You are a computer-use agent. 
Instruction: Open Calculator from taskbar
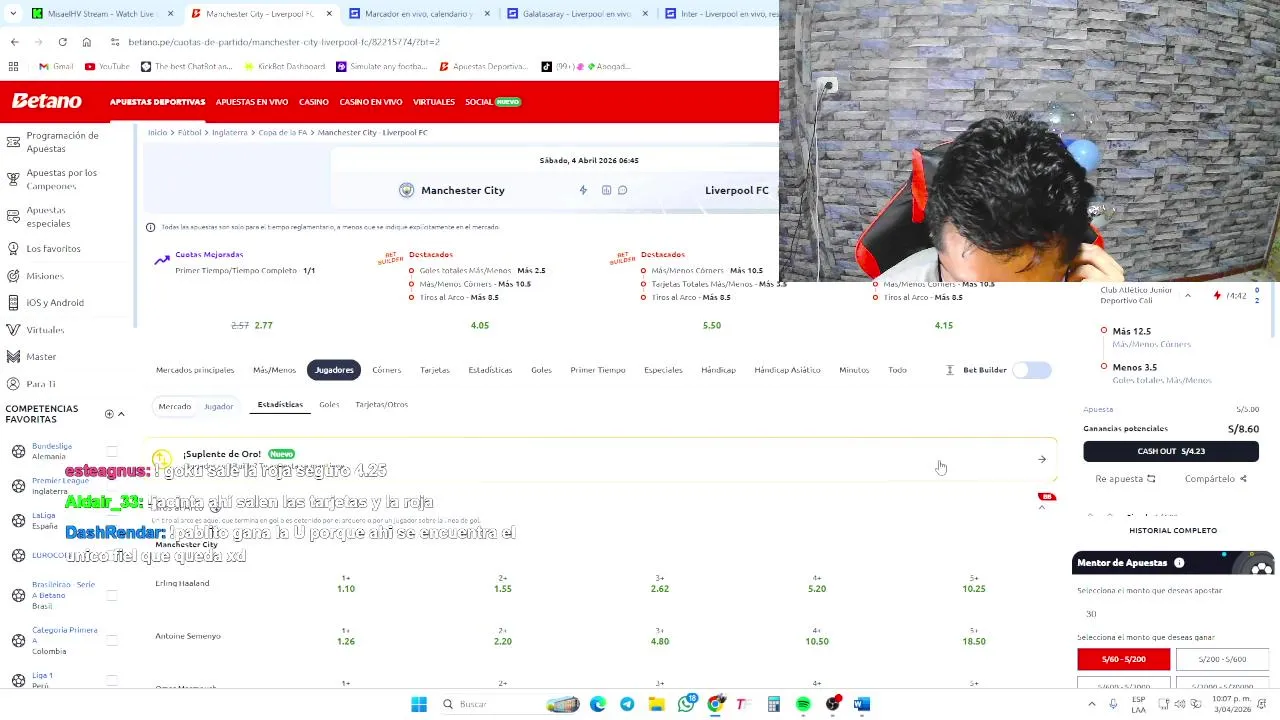coord(773,704)
